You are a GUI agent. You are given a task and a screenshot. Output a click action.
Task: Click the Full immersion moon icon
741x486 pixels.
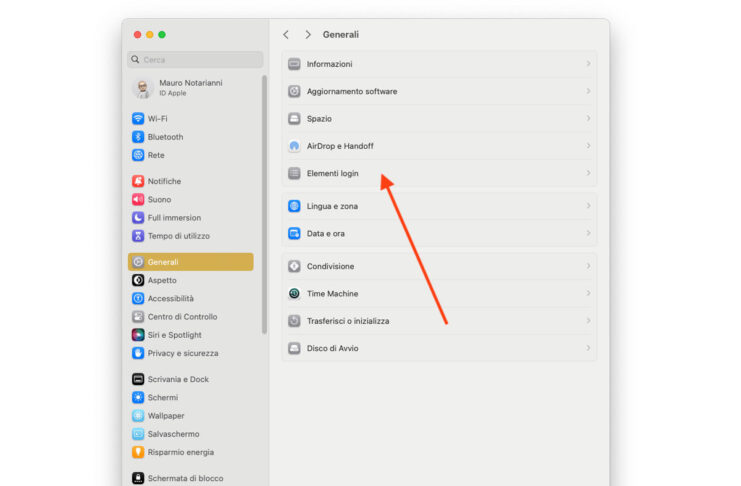click(138, 217)
